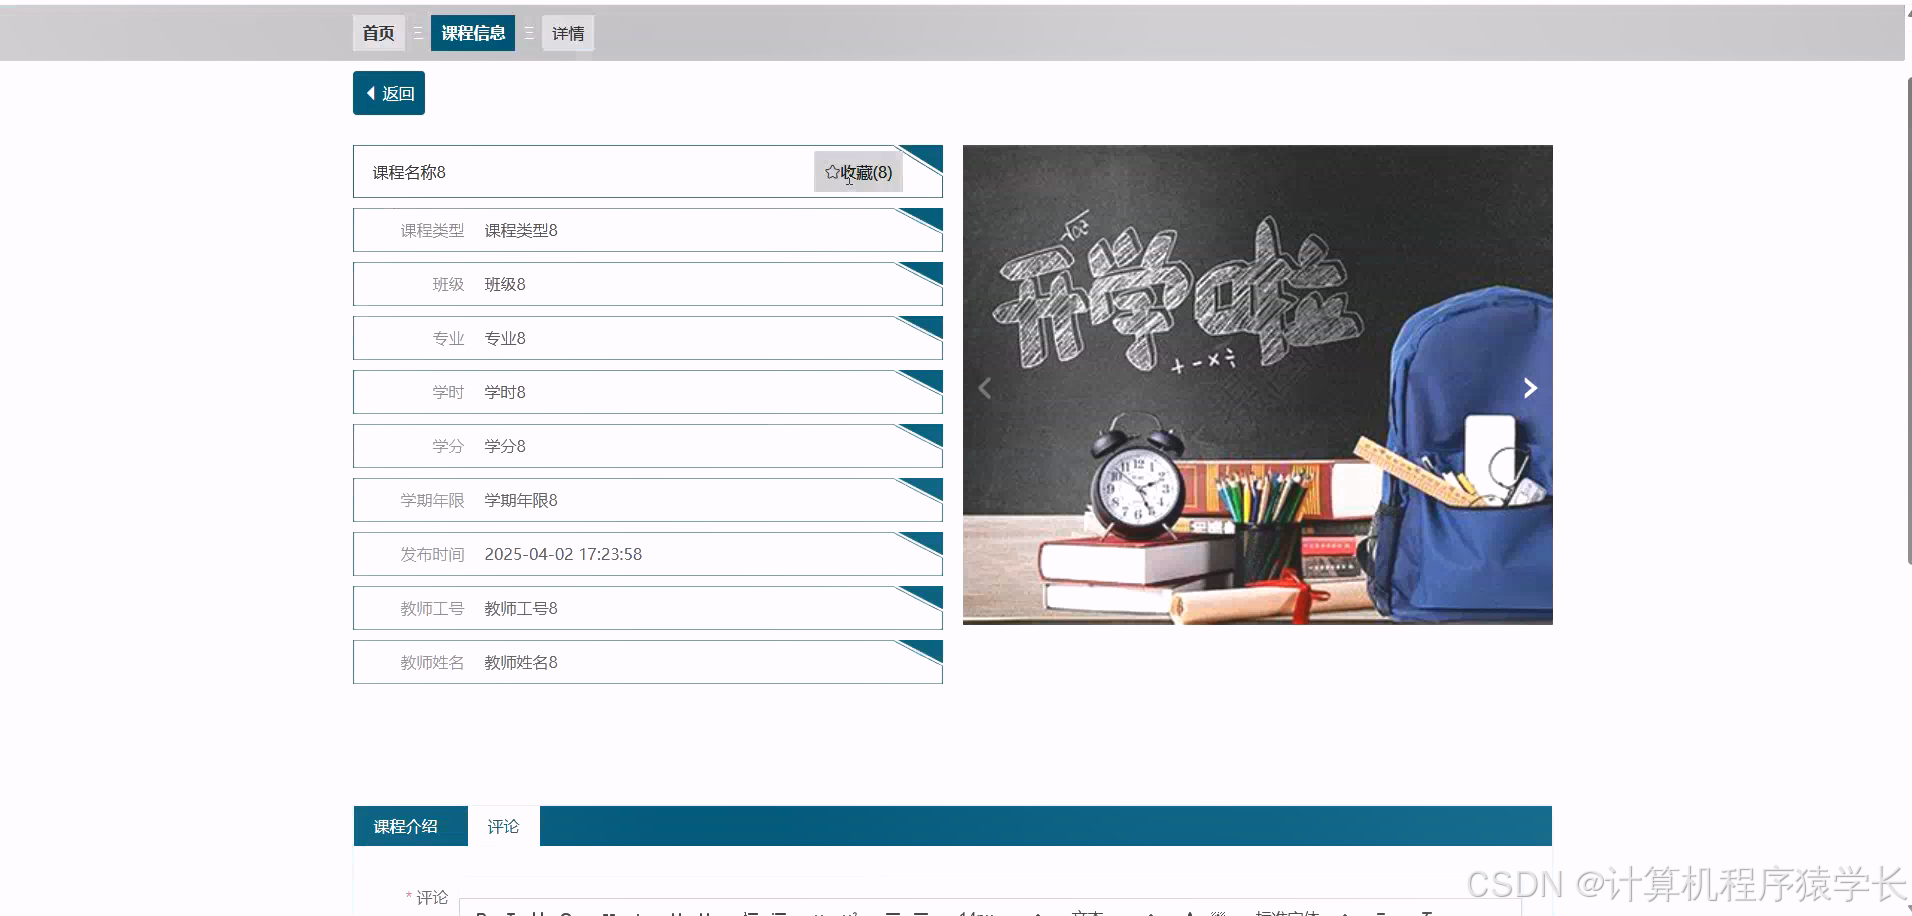Viewport: 1912px width, 916px height.
Task: Click the 返回 back button
Action: tap(389, 93)
